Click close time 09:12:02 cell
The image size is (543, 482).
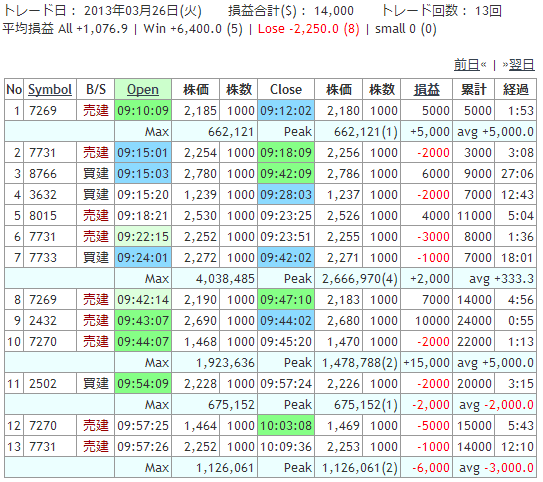tap(286, 111)
